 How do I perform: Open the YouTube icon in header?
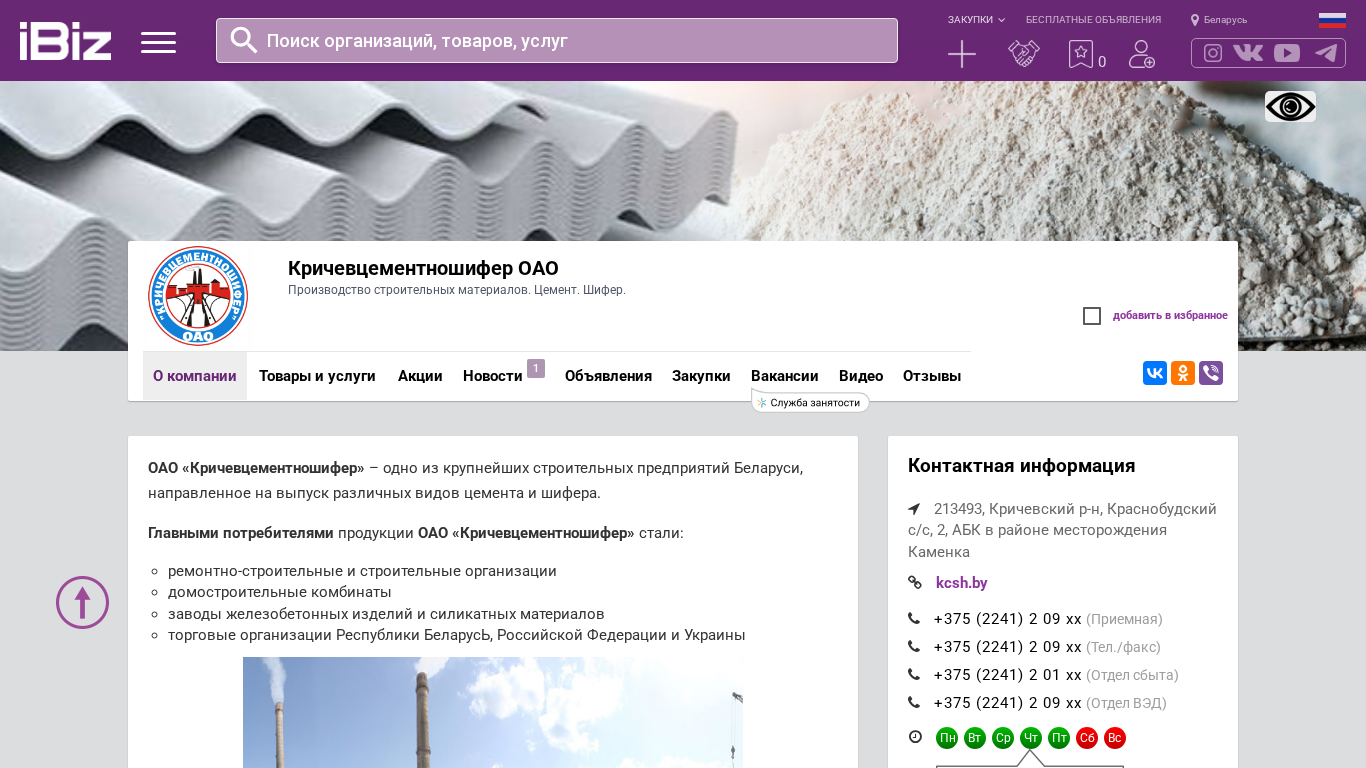1287,53
